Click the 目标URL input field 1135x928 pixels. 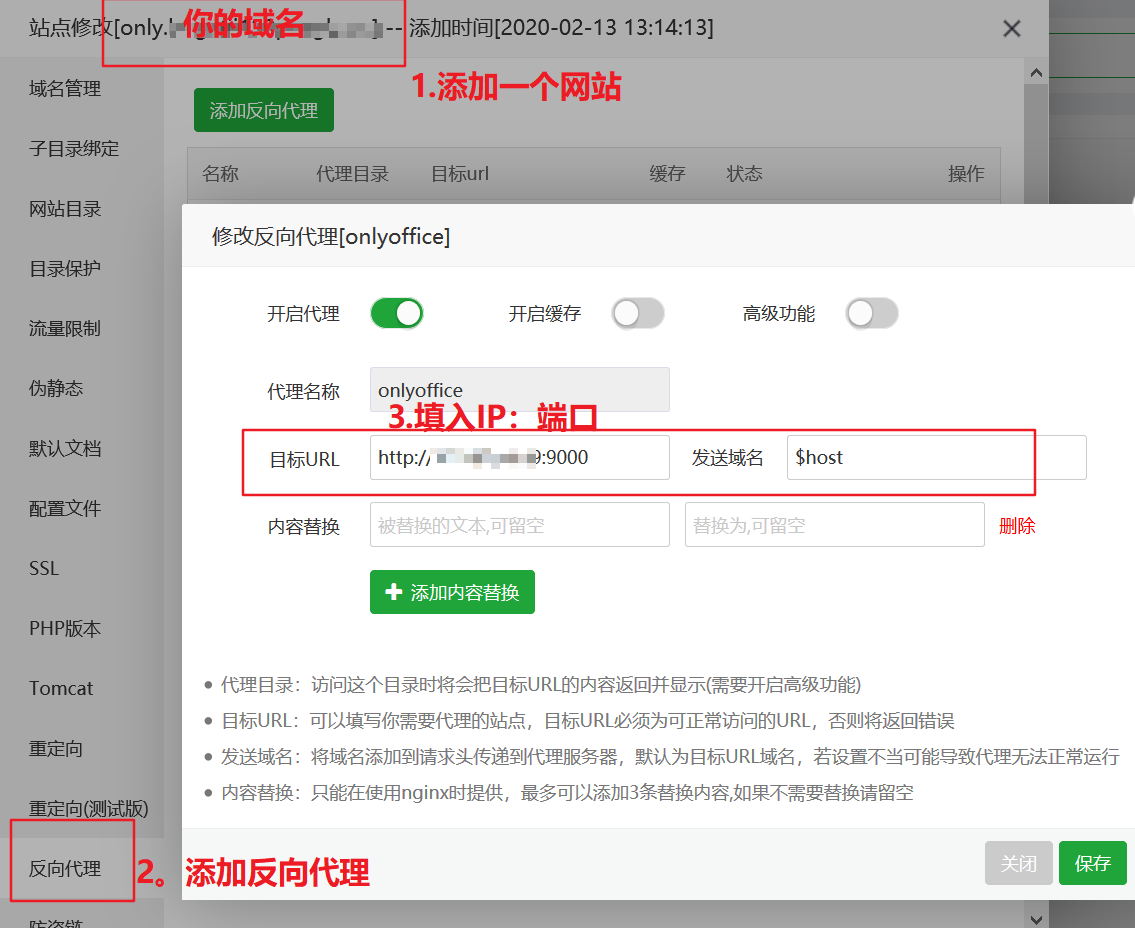click(x=519, y=458)
